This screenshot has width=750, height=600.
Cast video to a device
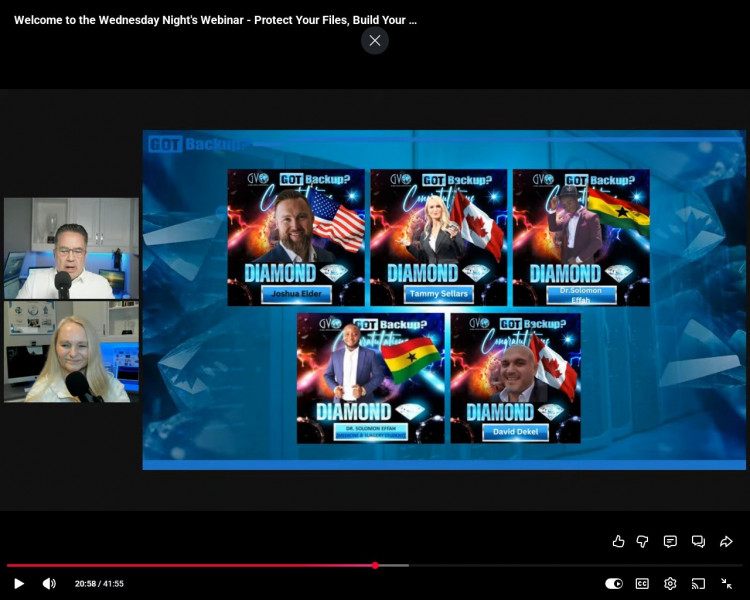tap(698, 584)
